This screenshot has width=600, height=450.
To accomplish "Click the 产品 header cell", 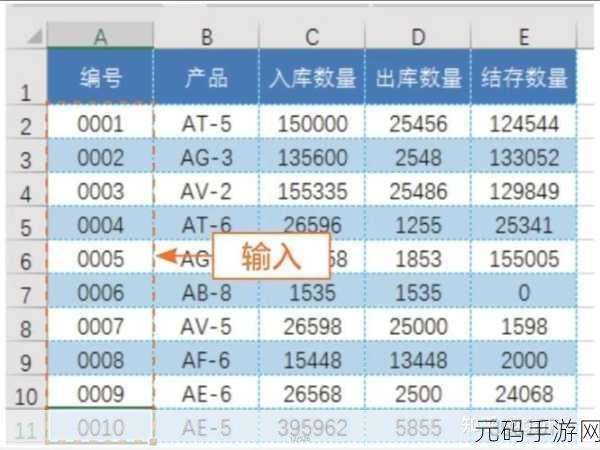I will coord(207,77).
